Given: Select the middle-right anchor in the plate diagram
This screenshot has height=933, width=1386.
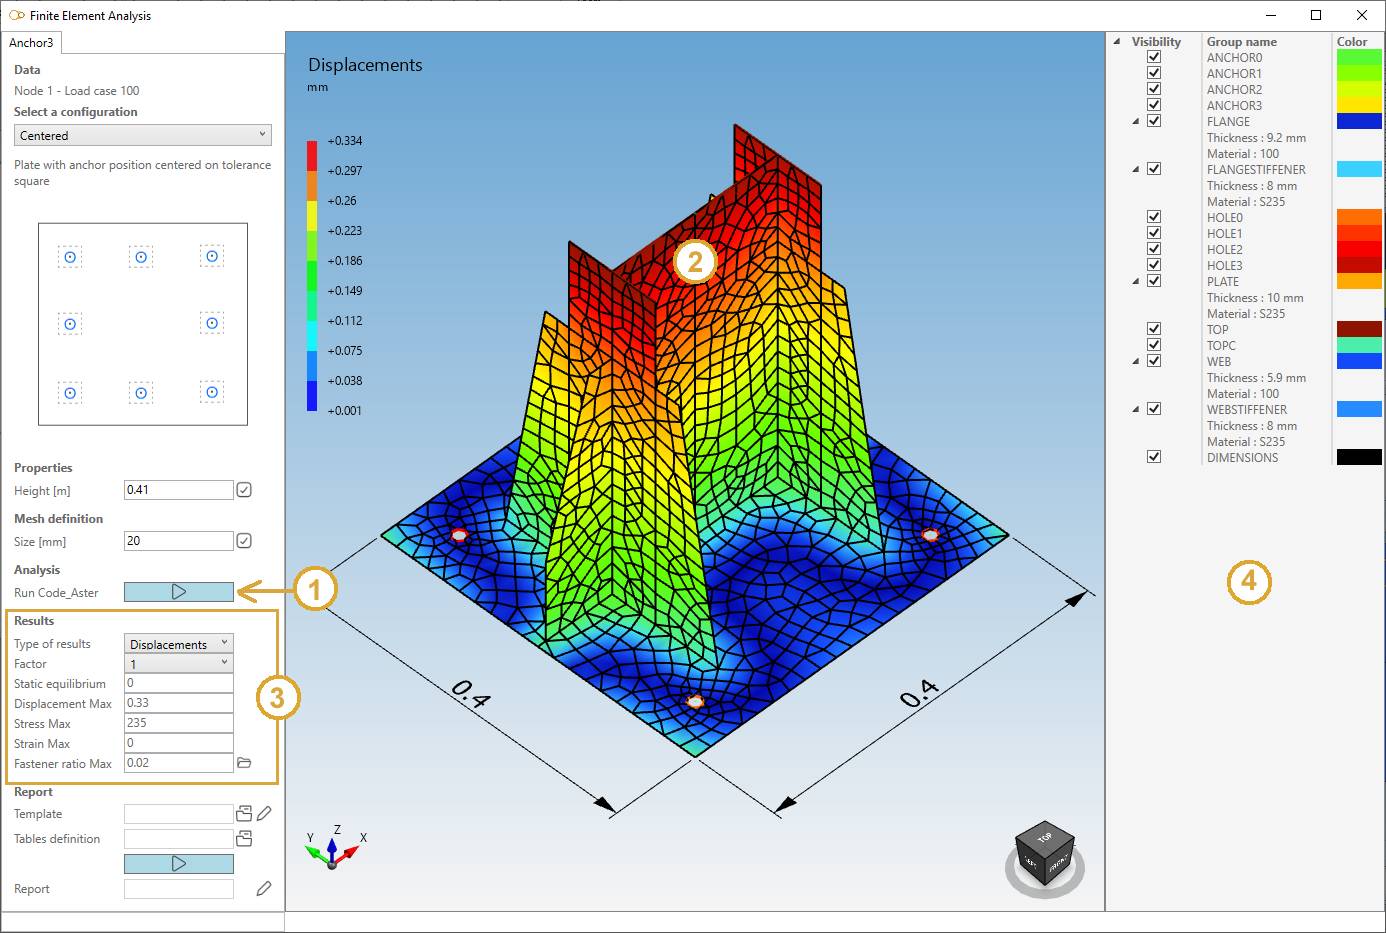Looking at the screenshot, I should 212,323.
